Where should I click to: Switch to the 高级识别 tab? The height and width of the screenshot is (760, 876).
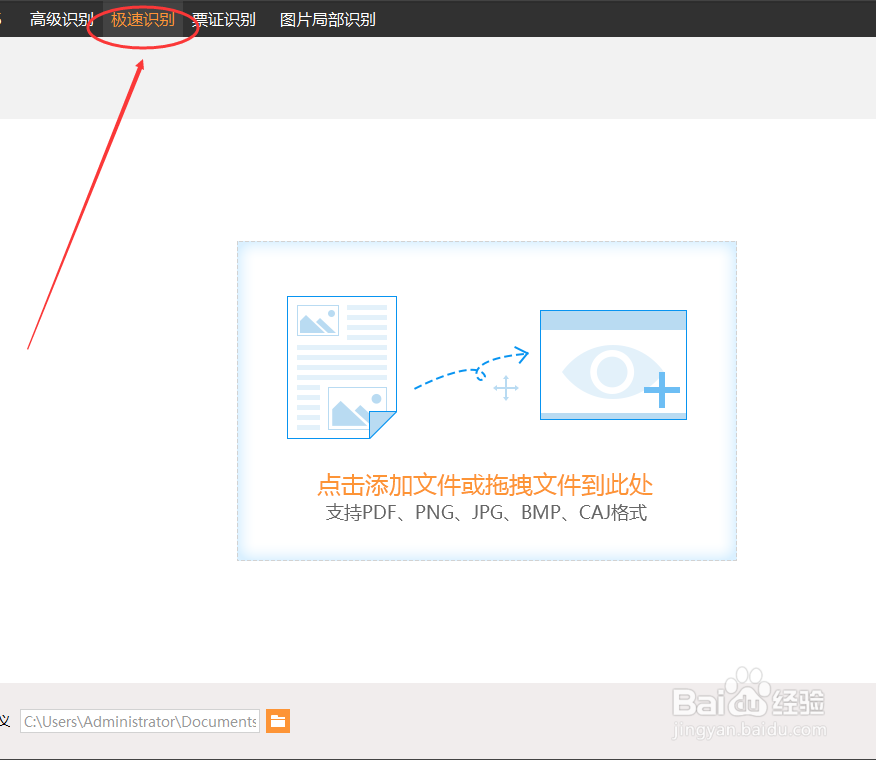[x=60, y=18]
